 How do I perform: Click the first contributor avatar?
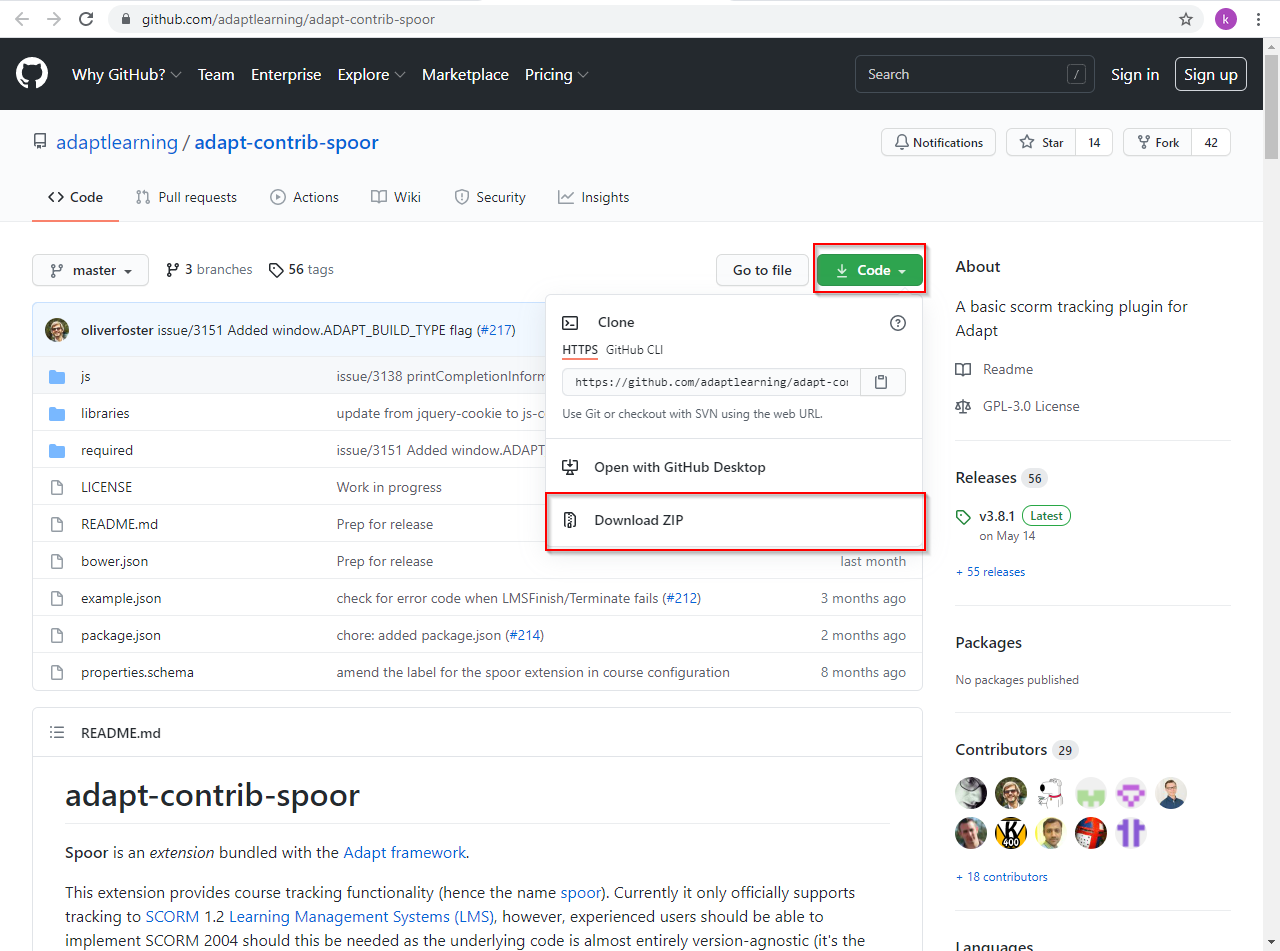point(971,793)
